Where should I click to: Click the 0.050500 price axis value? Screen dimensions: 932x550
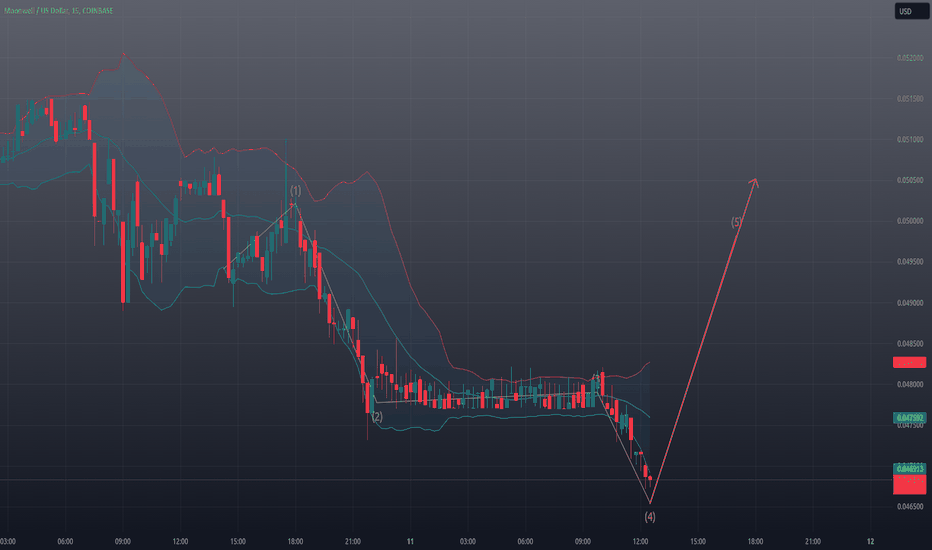pyautogui.click(x=910, y=180)
